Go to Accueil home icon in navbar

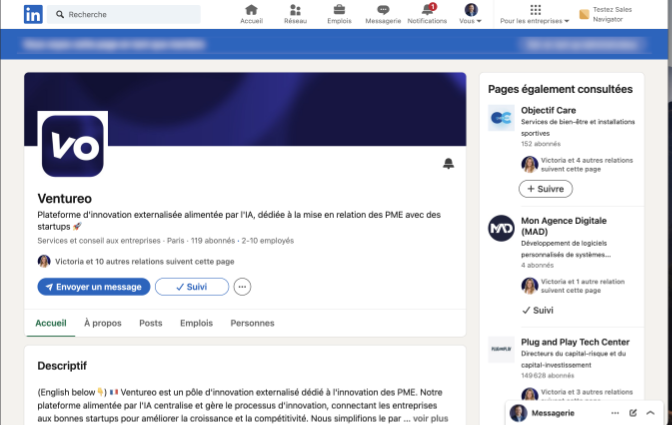(x=251, y=14)
